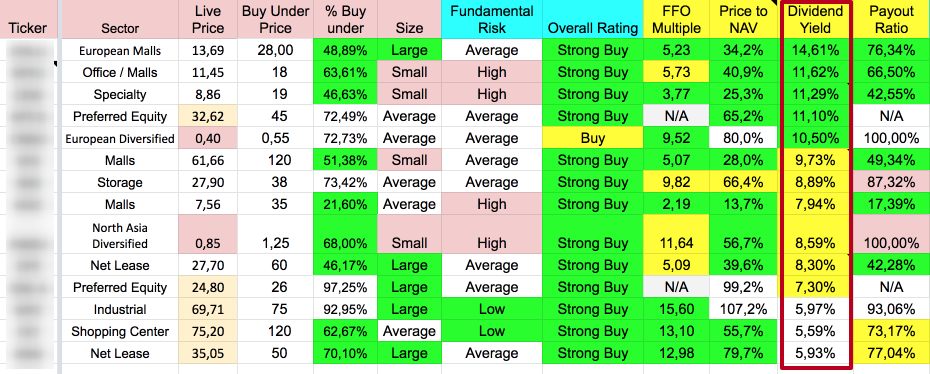Select the Industrial sector cell
The height and width of the screenshot is (374, 930).
[x=120, y=309]
